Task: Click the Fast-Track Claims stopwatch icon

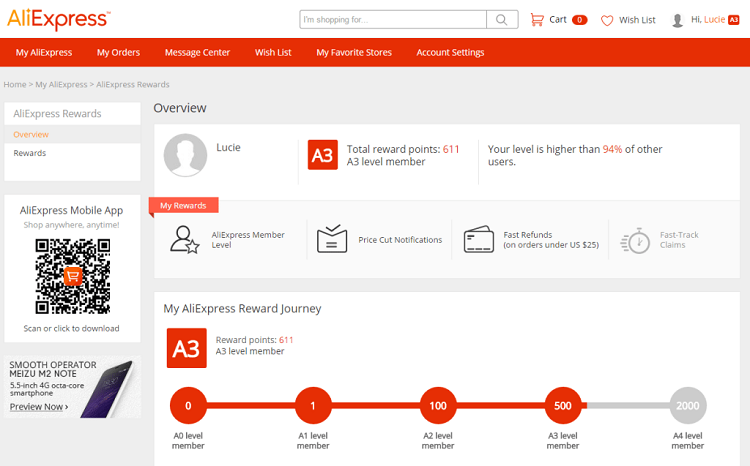Action: pos(635,241)
